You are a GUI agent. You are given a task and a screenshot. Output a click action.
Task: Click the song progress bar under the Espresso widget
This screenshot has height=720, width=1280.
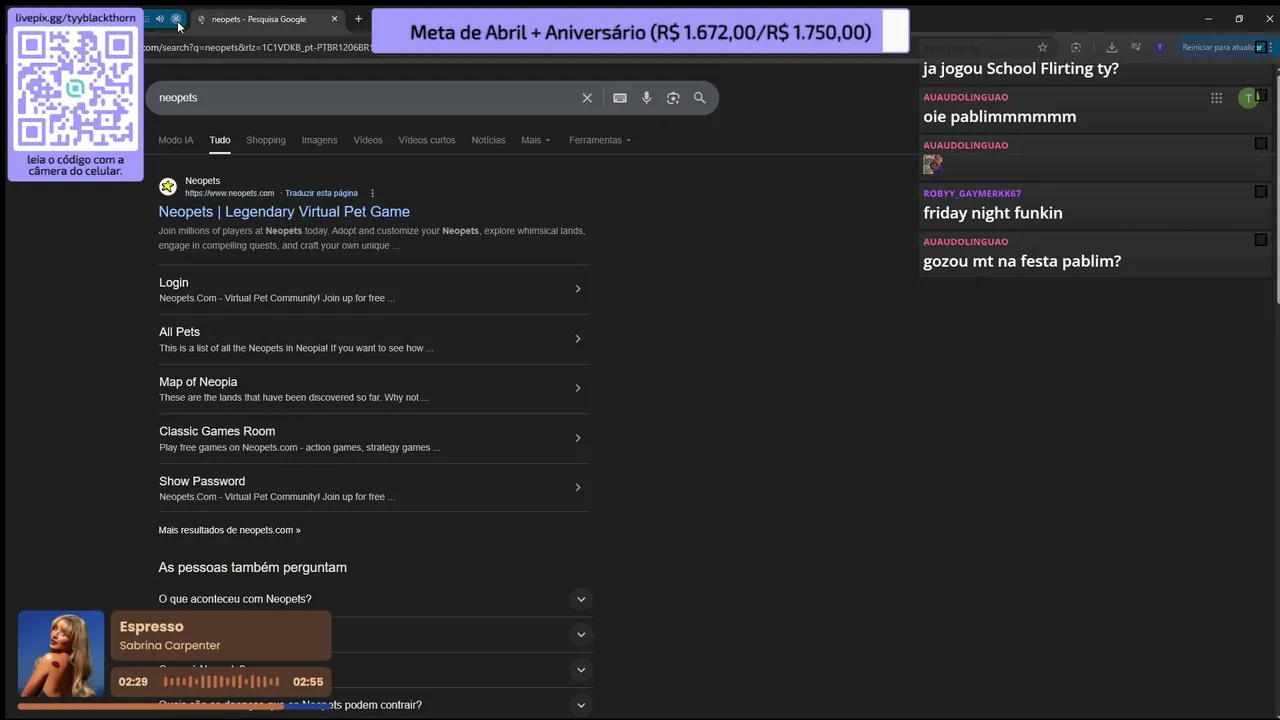pos(175,706)
